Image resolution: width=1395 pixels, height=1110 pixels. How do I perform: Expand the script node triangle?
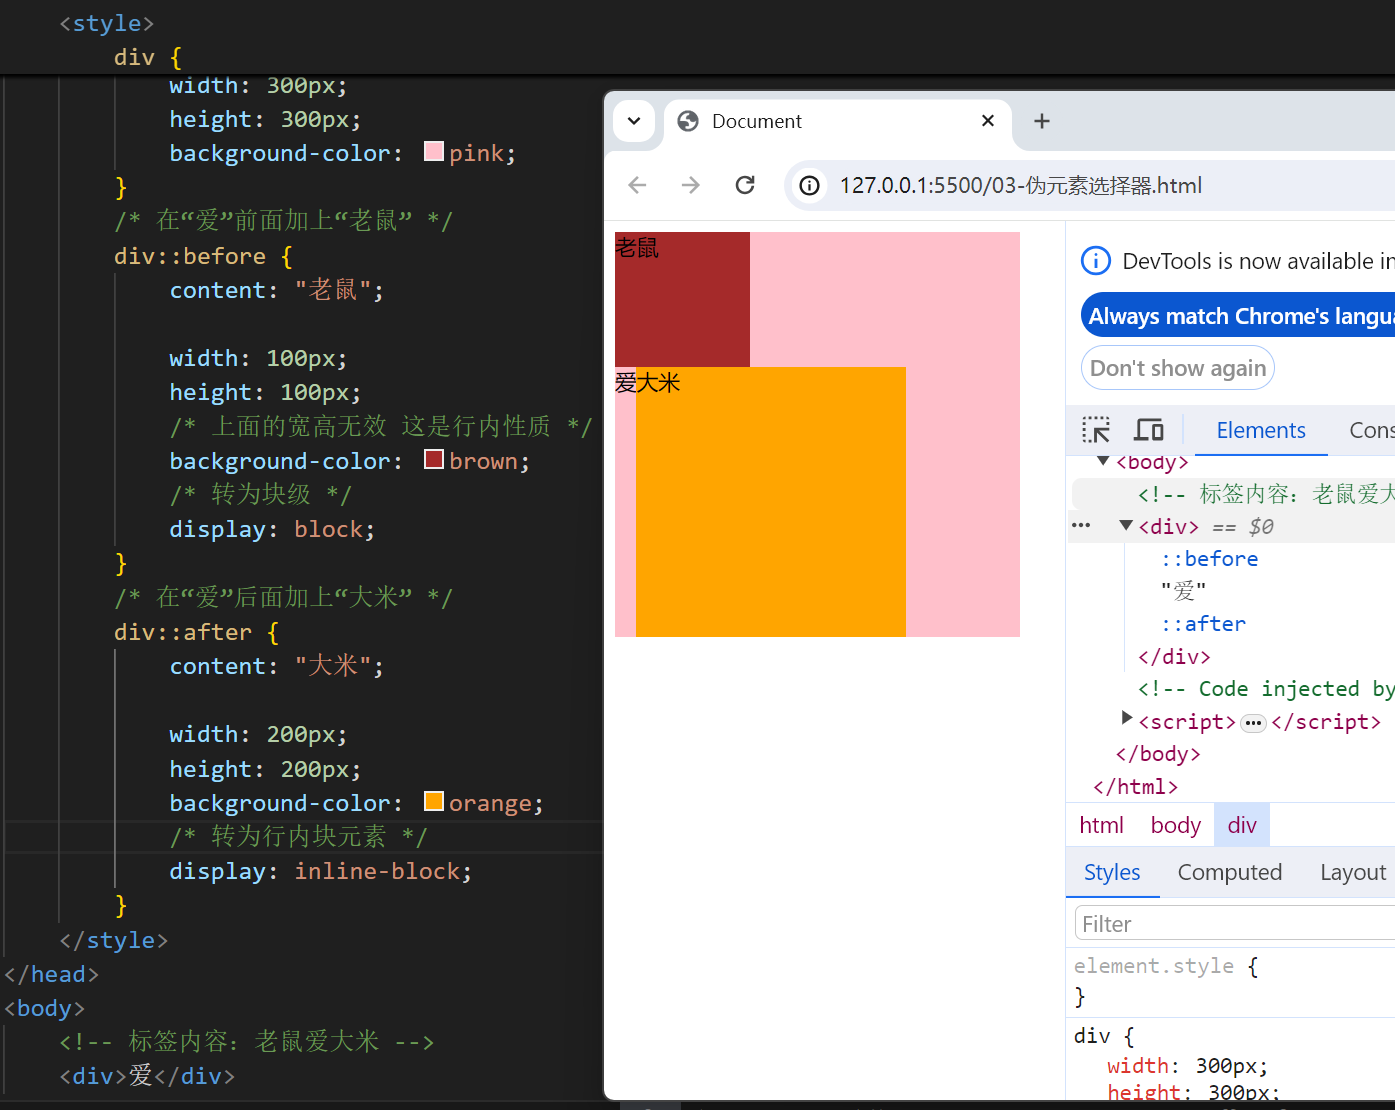point(1126,718)
